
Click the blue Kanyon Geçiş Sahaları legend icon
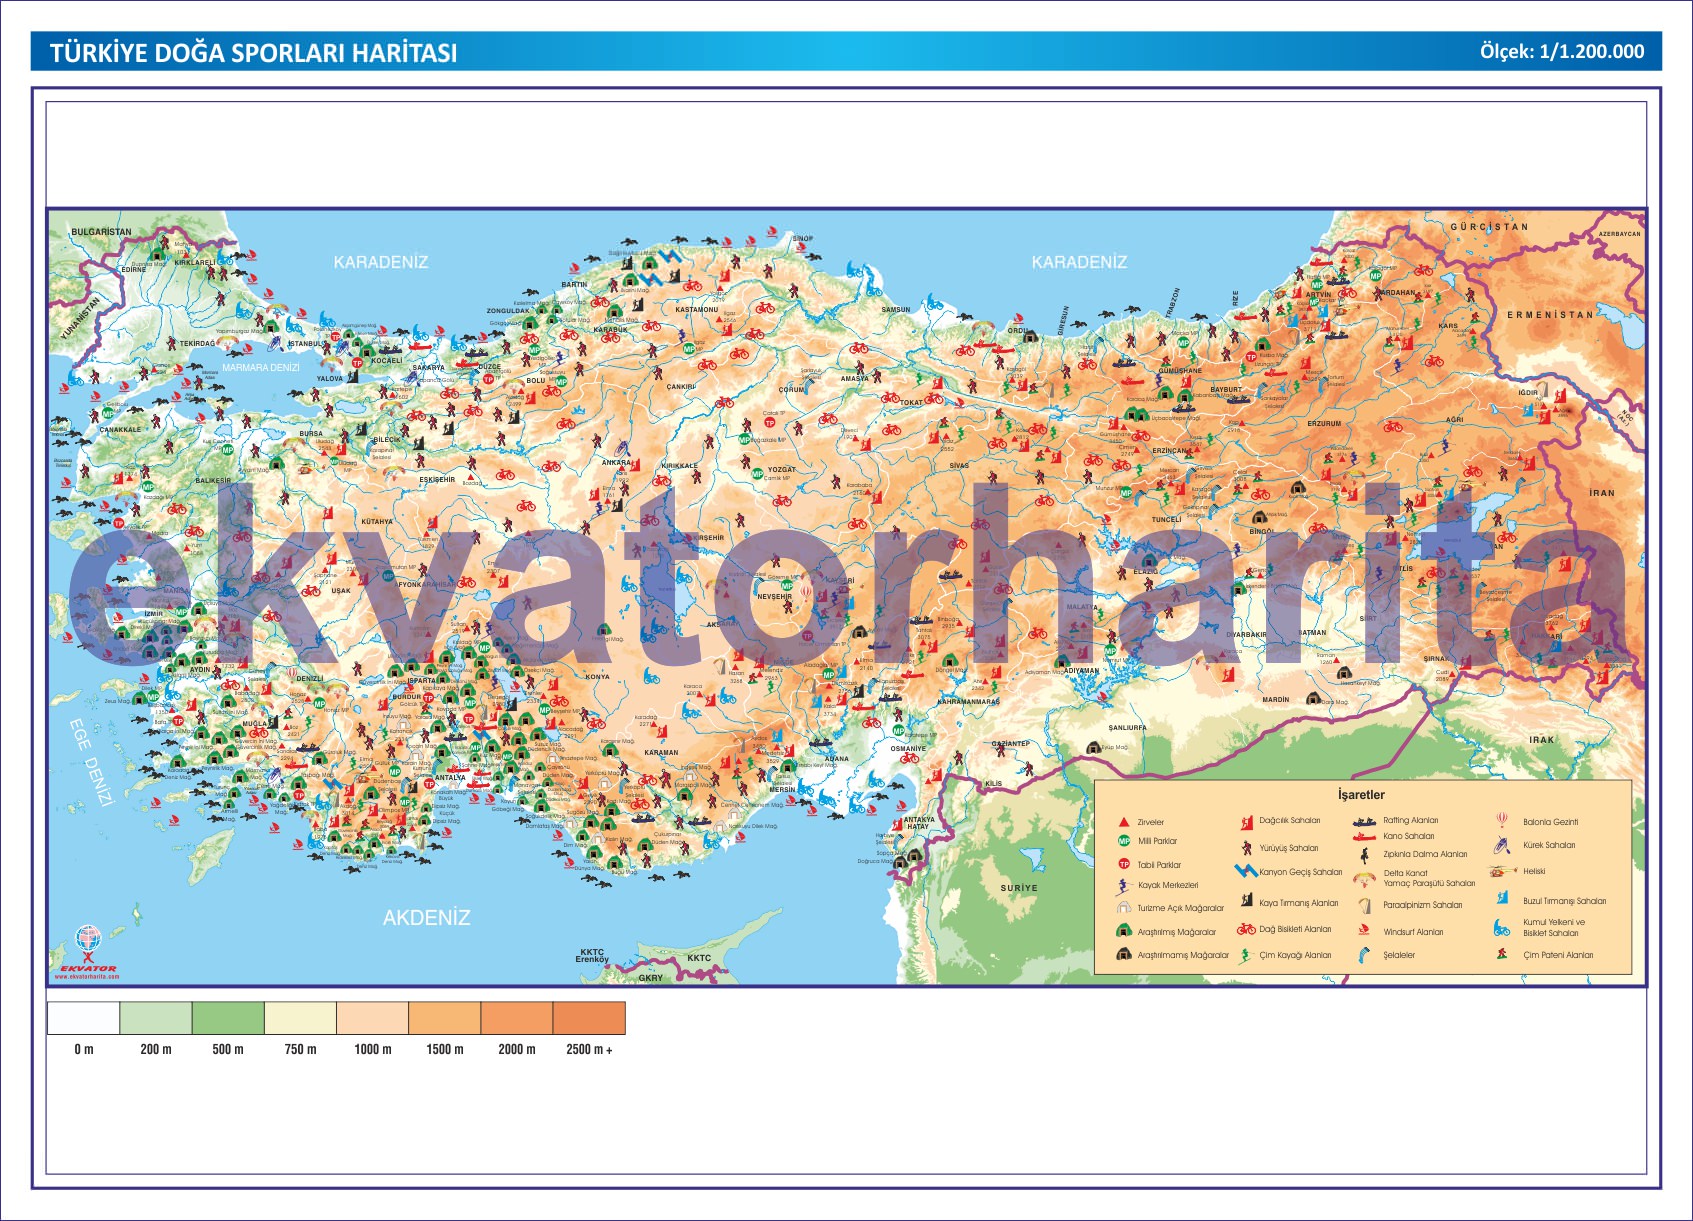point(1245,871)
